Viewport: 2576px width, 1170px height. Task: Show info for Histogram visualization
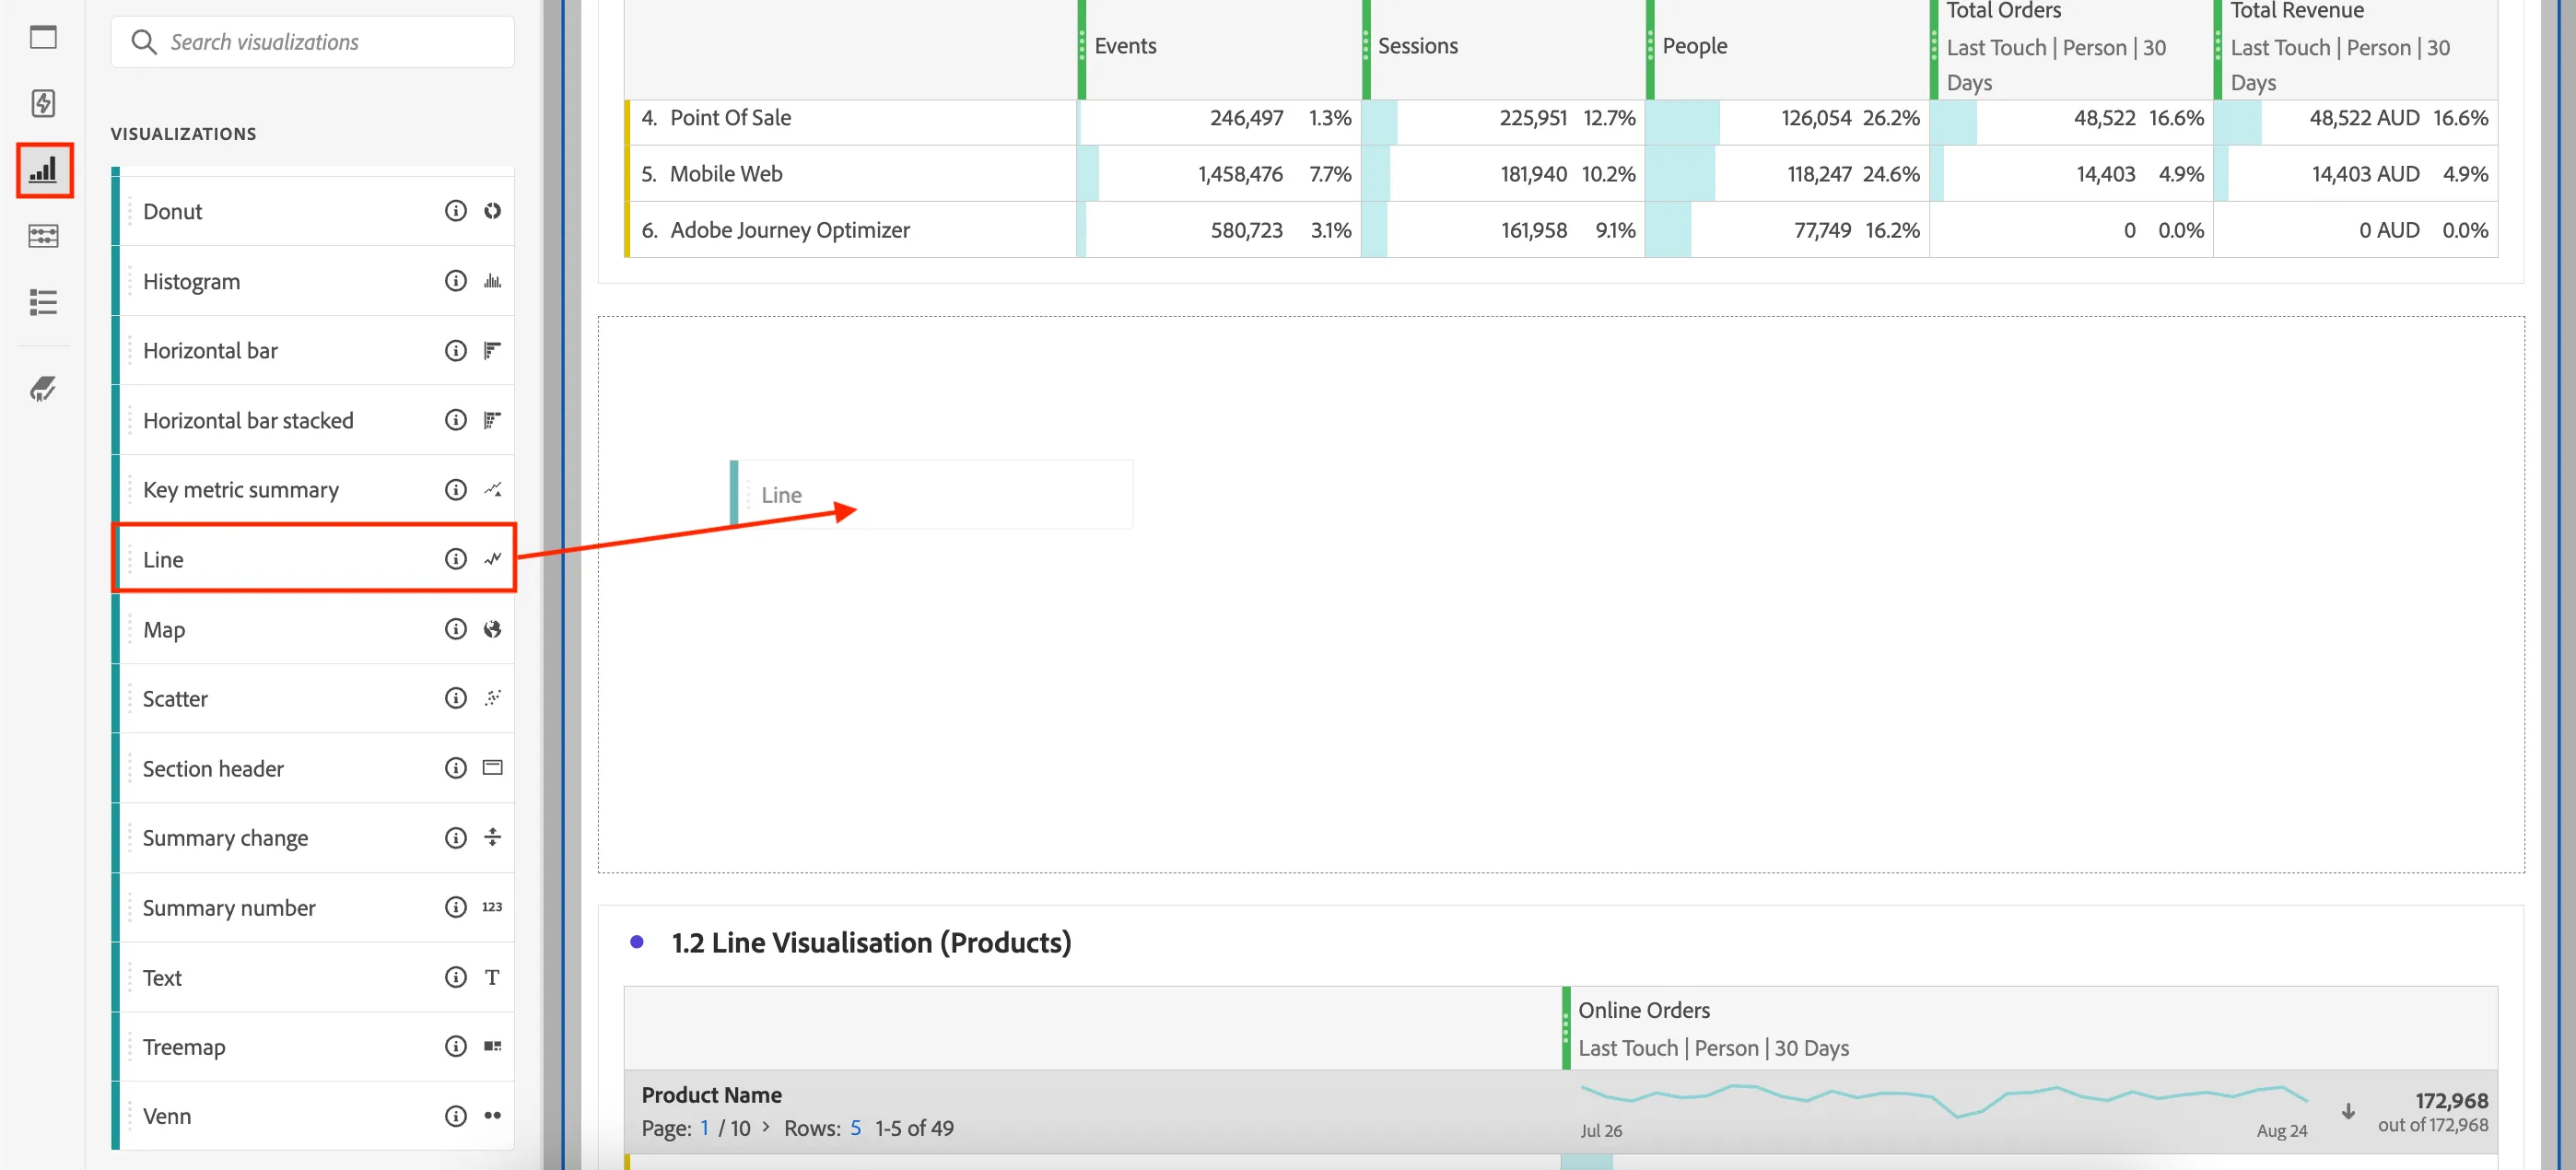point(455,281)
